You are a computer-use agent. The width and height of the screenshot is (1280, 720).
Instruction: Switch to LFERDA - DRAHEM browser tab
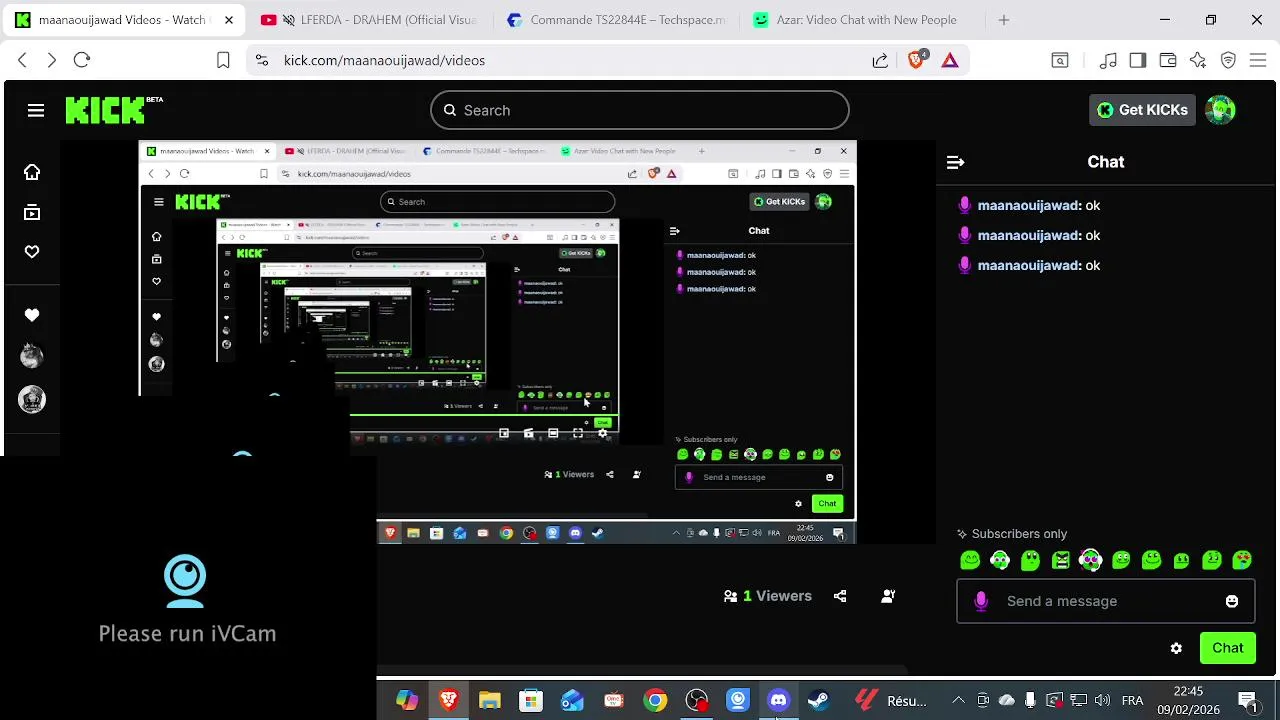click(x=368, y=20)
